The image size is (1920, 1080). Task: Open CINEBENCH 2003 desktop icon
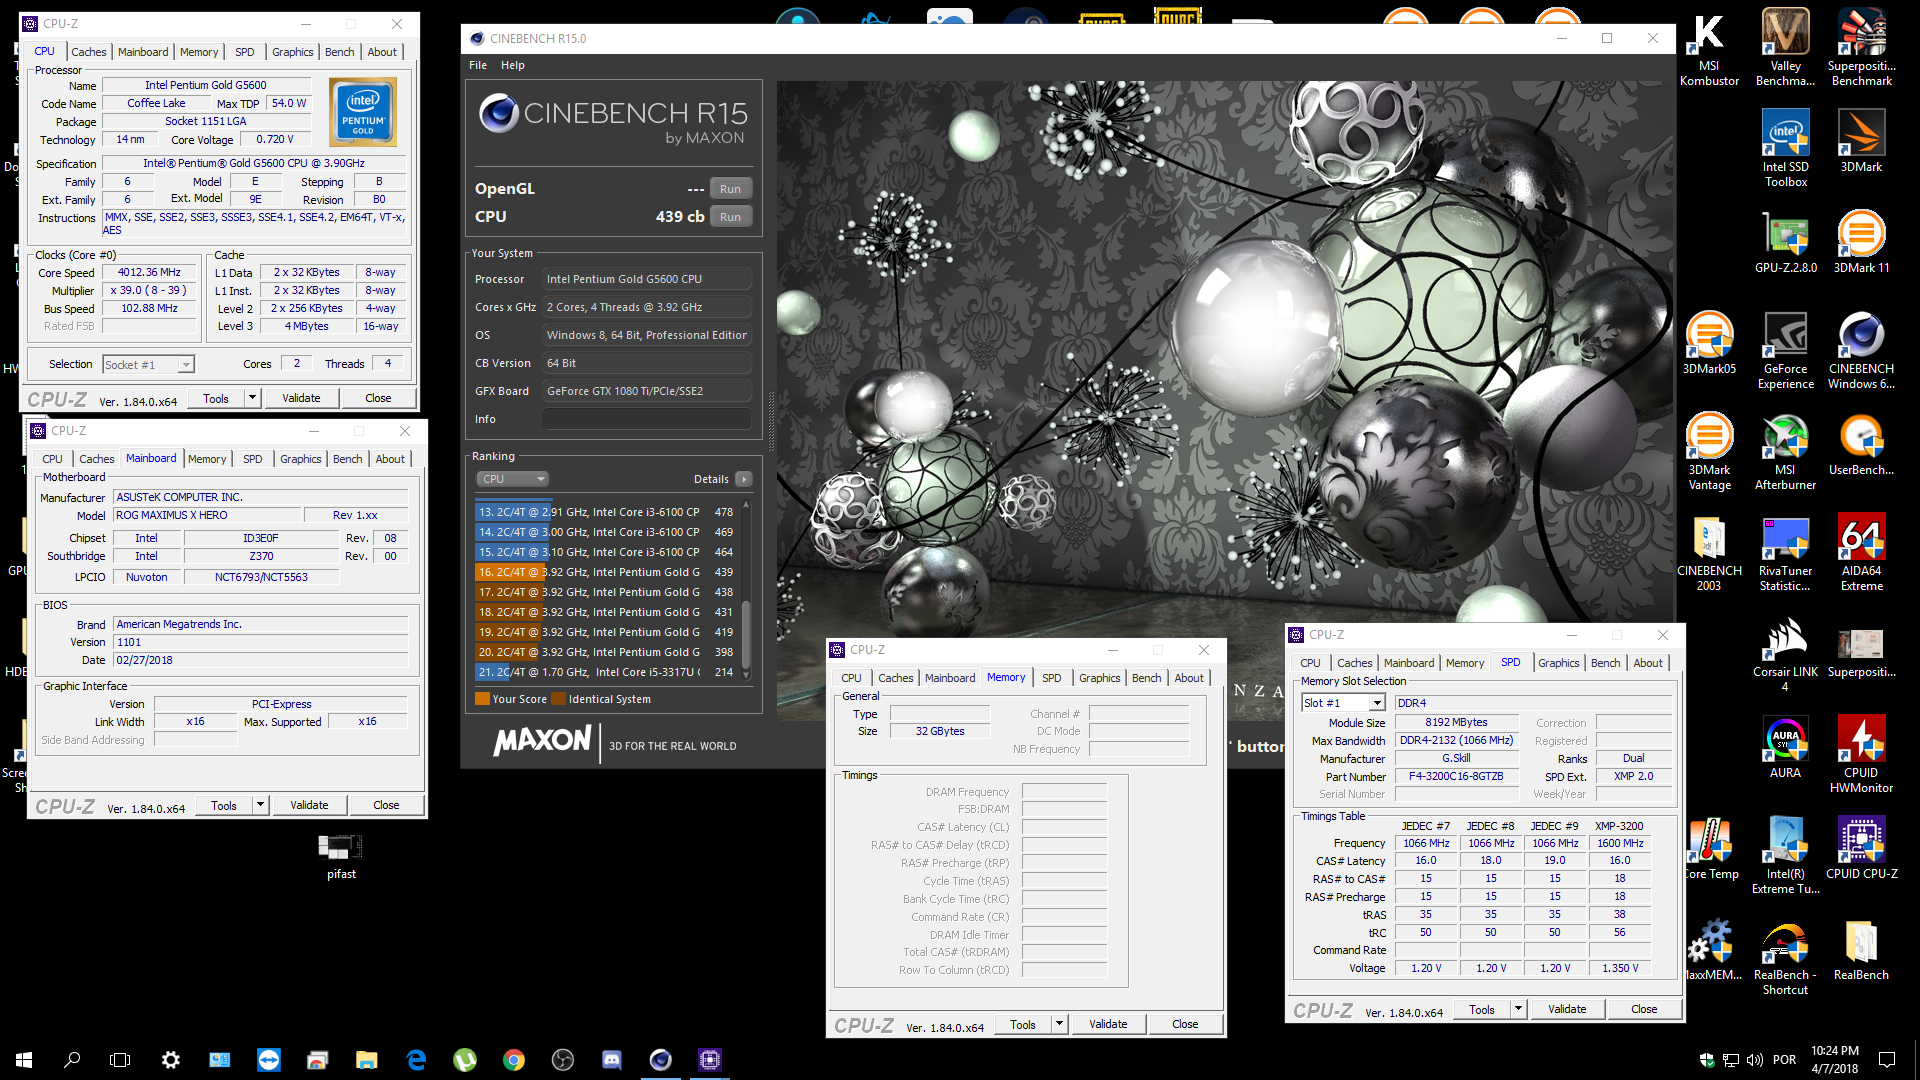pos(1709,552)
